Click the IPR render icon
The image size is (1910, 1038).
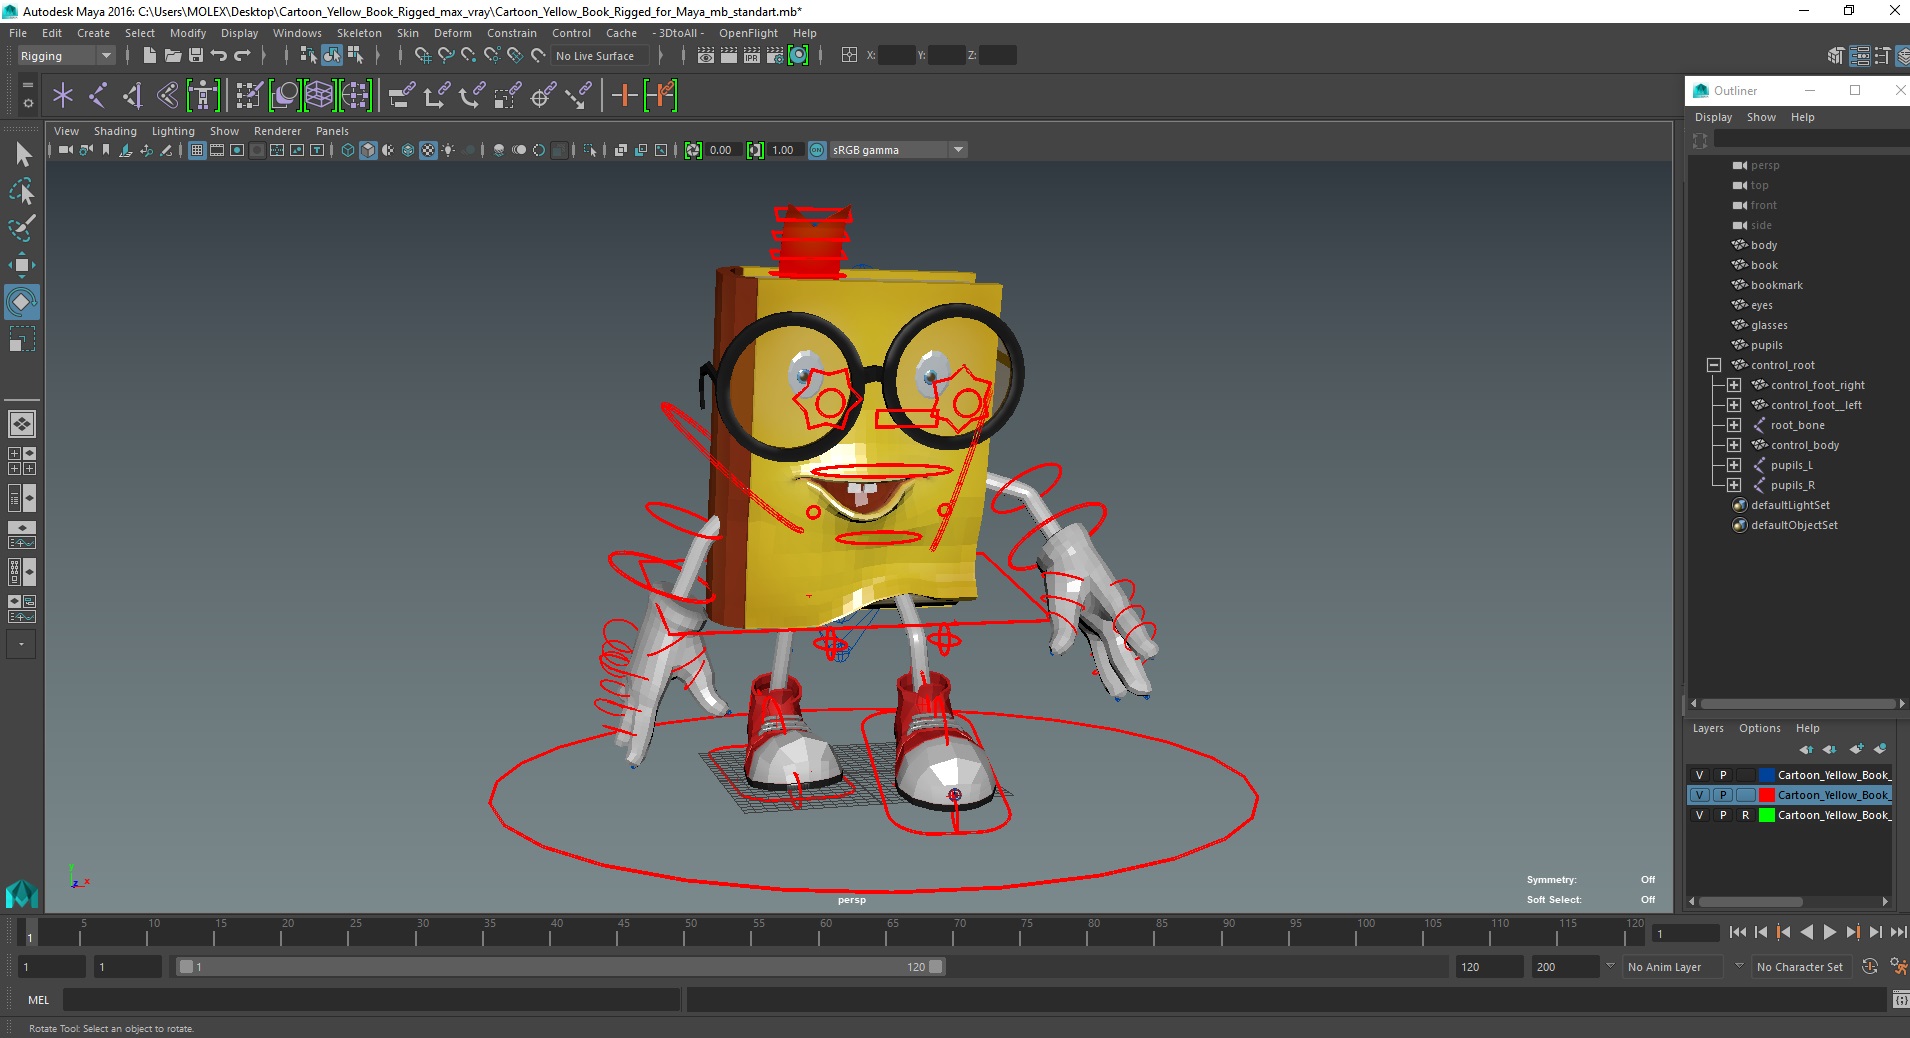(751, 55)
